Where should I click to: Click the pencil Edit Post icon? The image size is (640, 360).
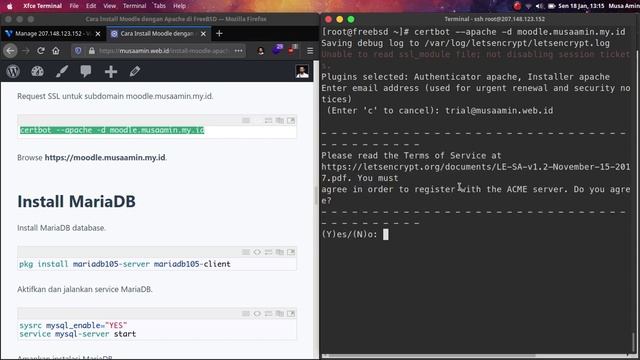click(x=135, y=71)
